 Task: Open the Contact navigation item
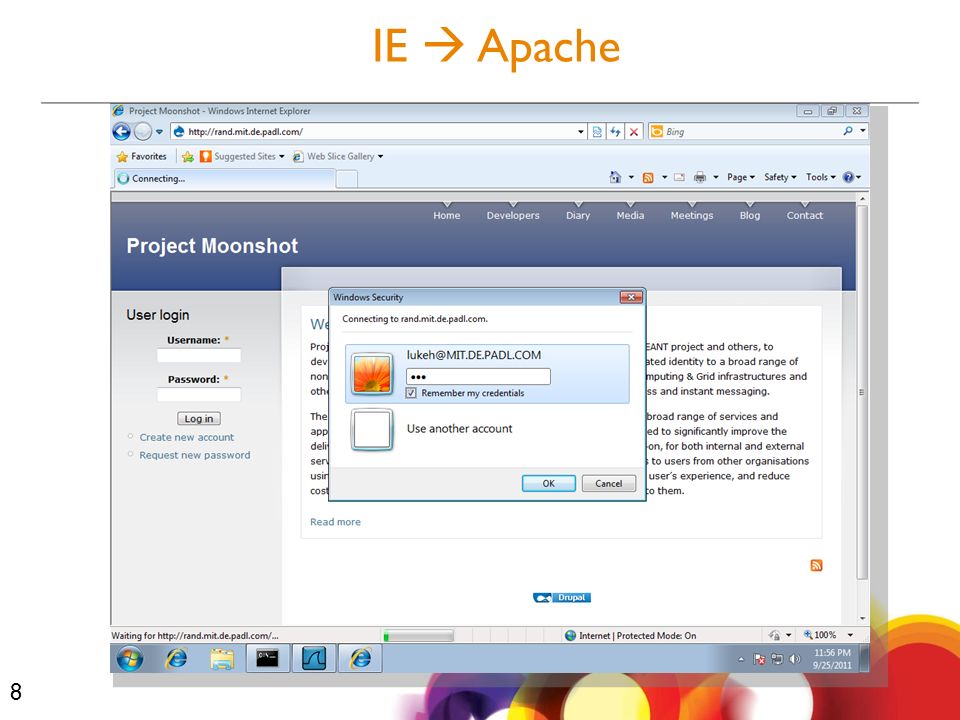804,216
